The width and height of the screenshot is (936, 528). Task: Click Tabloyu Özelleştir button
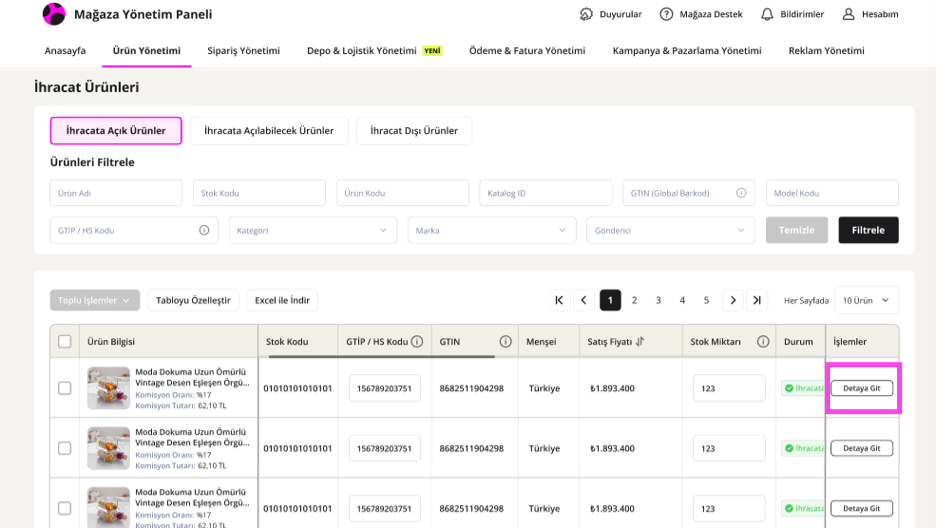click(193, 300)
